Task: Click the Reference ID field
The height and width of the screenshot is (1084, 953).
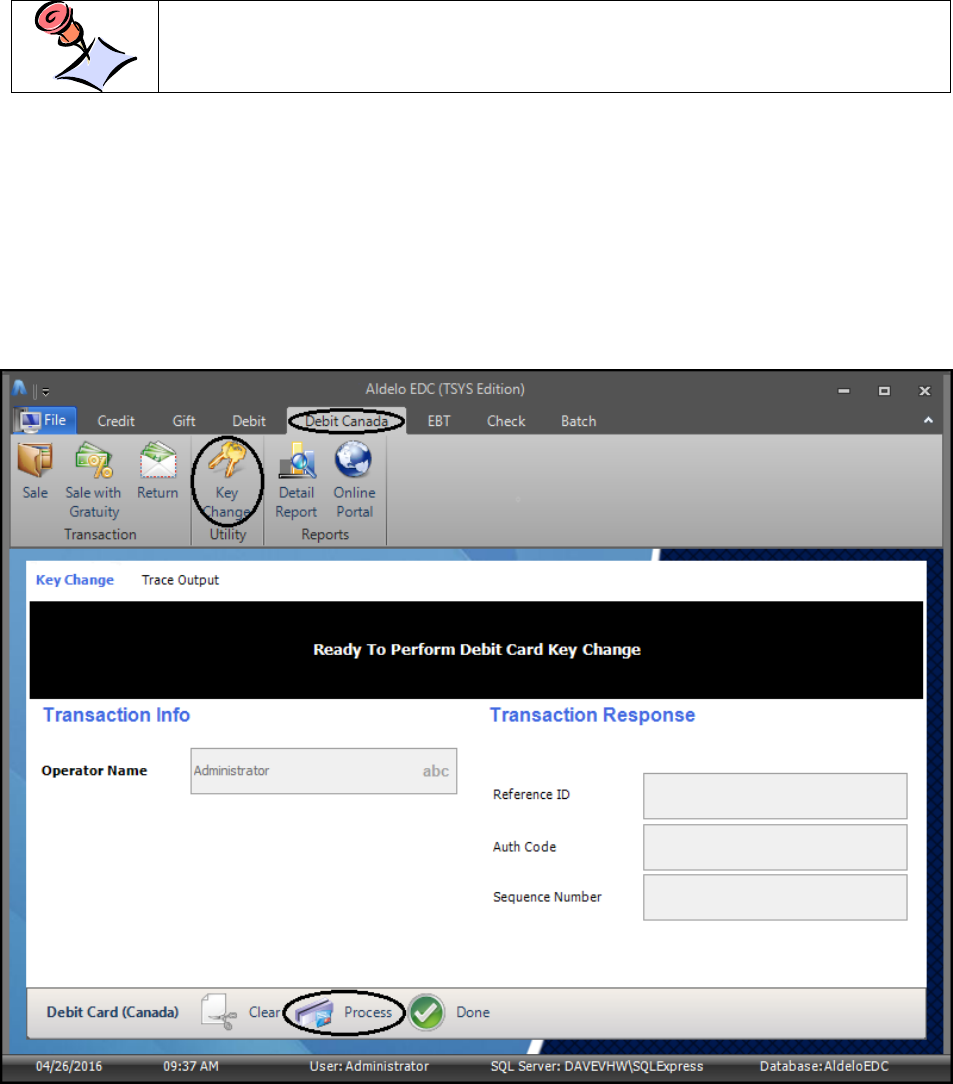Action: [x=775, y=796]
